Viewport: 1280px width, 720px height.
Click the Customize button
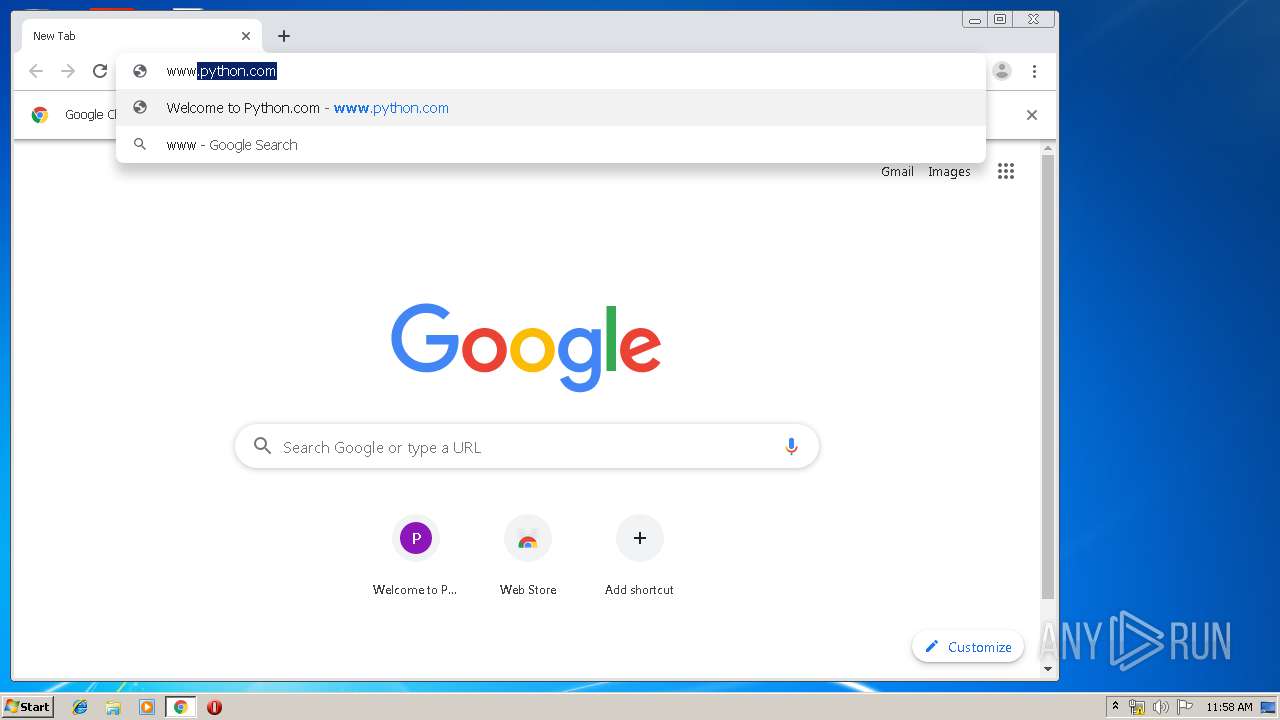pyautogui.click(x=968, y=647)
